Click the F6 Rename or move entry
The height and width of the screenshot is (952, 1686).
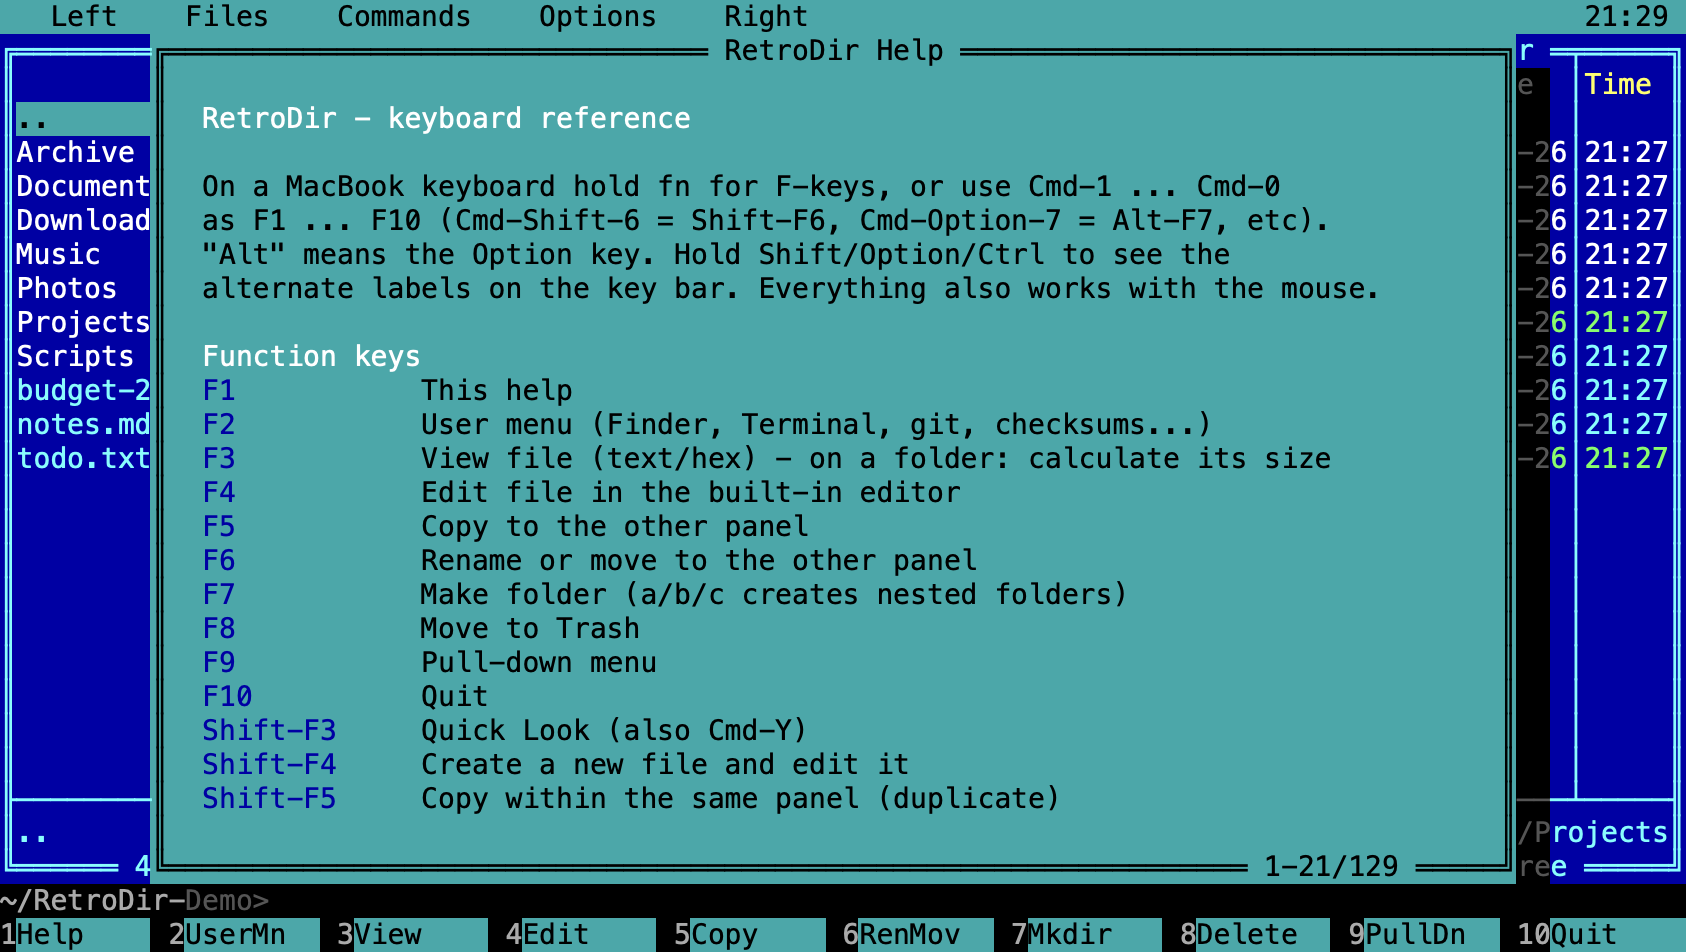pos(589,561)
